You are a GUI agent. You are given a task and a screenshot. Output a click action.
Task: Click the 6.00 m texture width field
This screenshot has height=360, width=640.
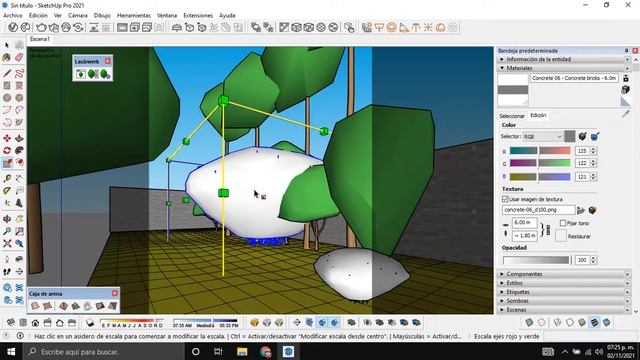pos(524,223)
